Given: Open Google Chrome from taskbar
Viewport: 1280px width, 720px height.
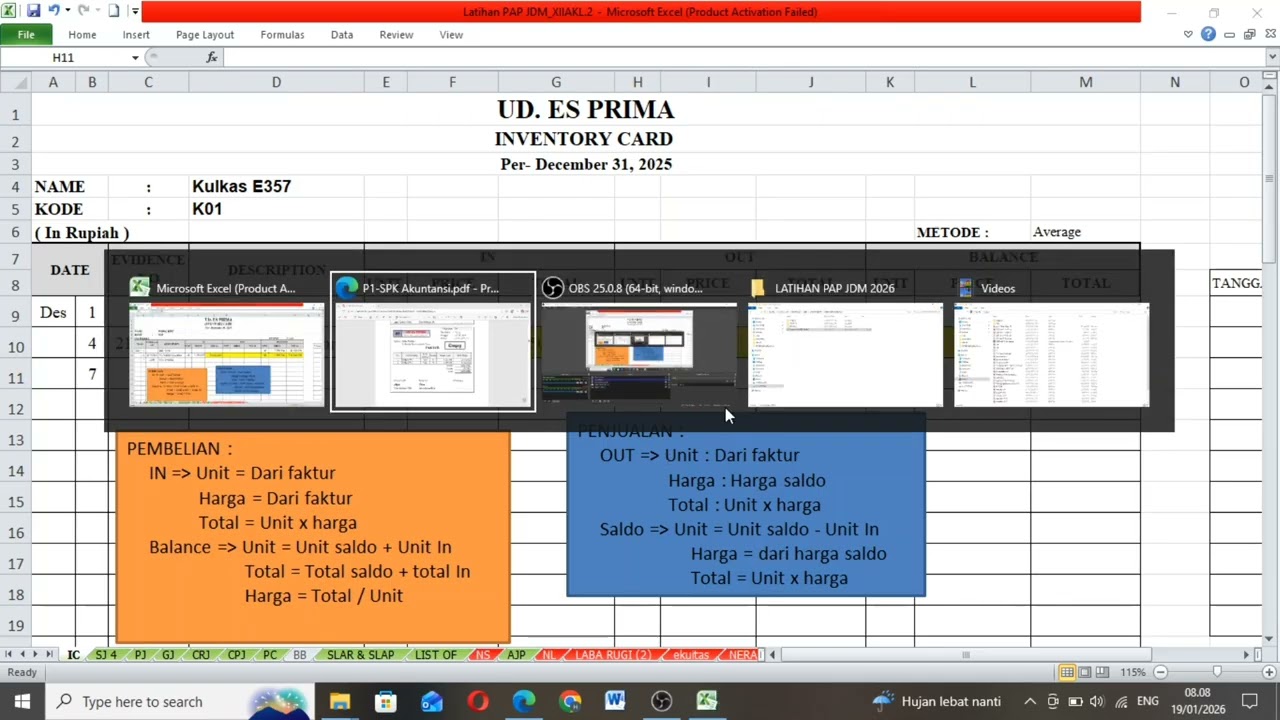Looking at the screenshot, I should click(570, 701).
